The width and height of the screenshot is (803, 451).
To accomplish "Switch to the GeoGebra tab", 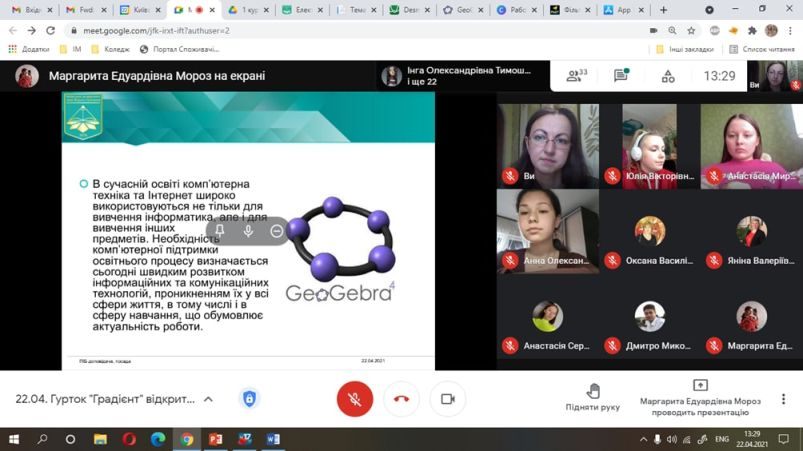I will tap(464, 10).
